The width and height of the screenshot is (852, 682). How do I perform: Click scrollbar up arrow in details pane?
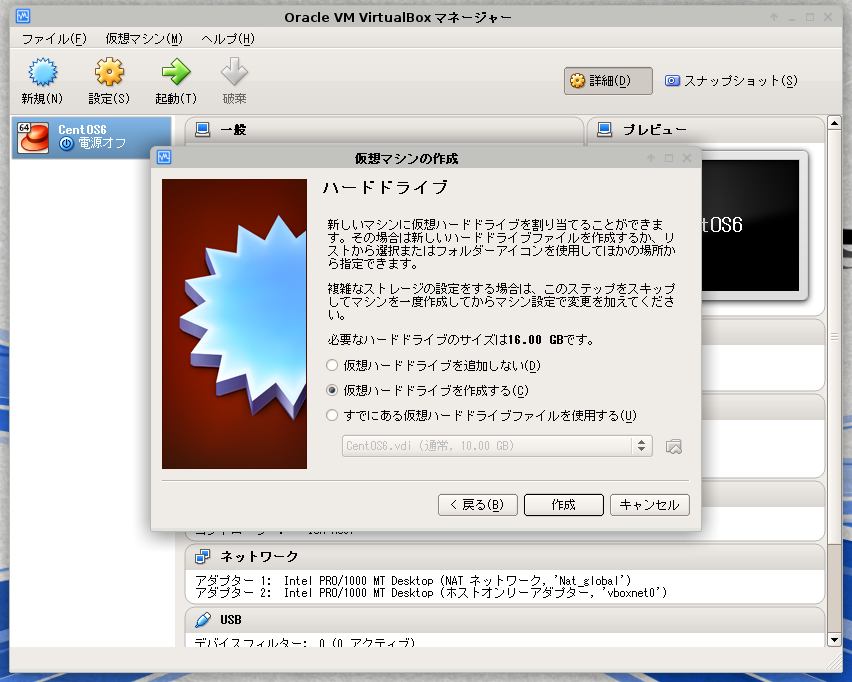tap(834, 123)
